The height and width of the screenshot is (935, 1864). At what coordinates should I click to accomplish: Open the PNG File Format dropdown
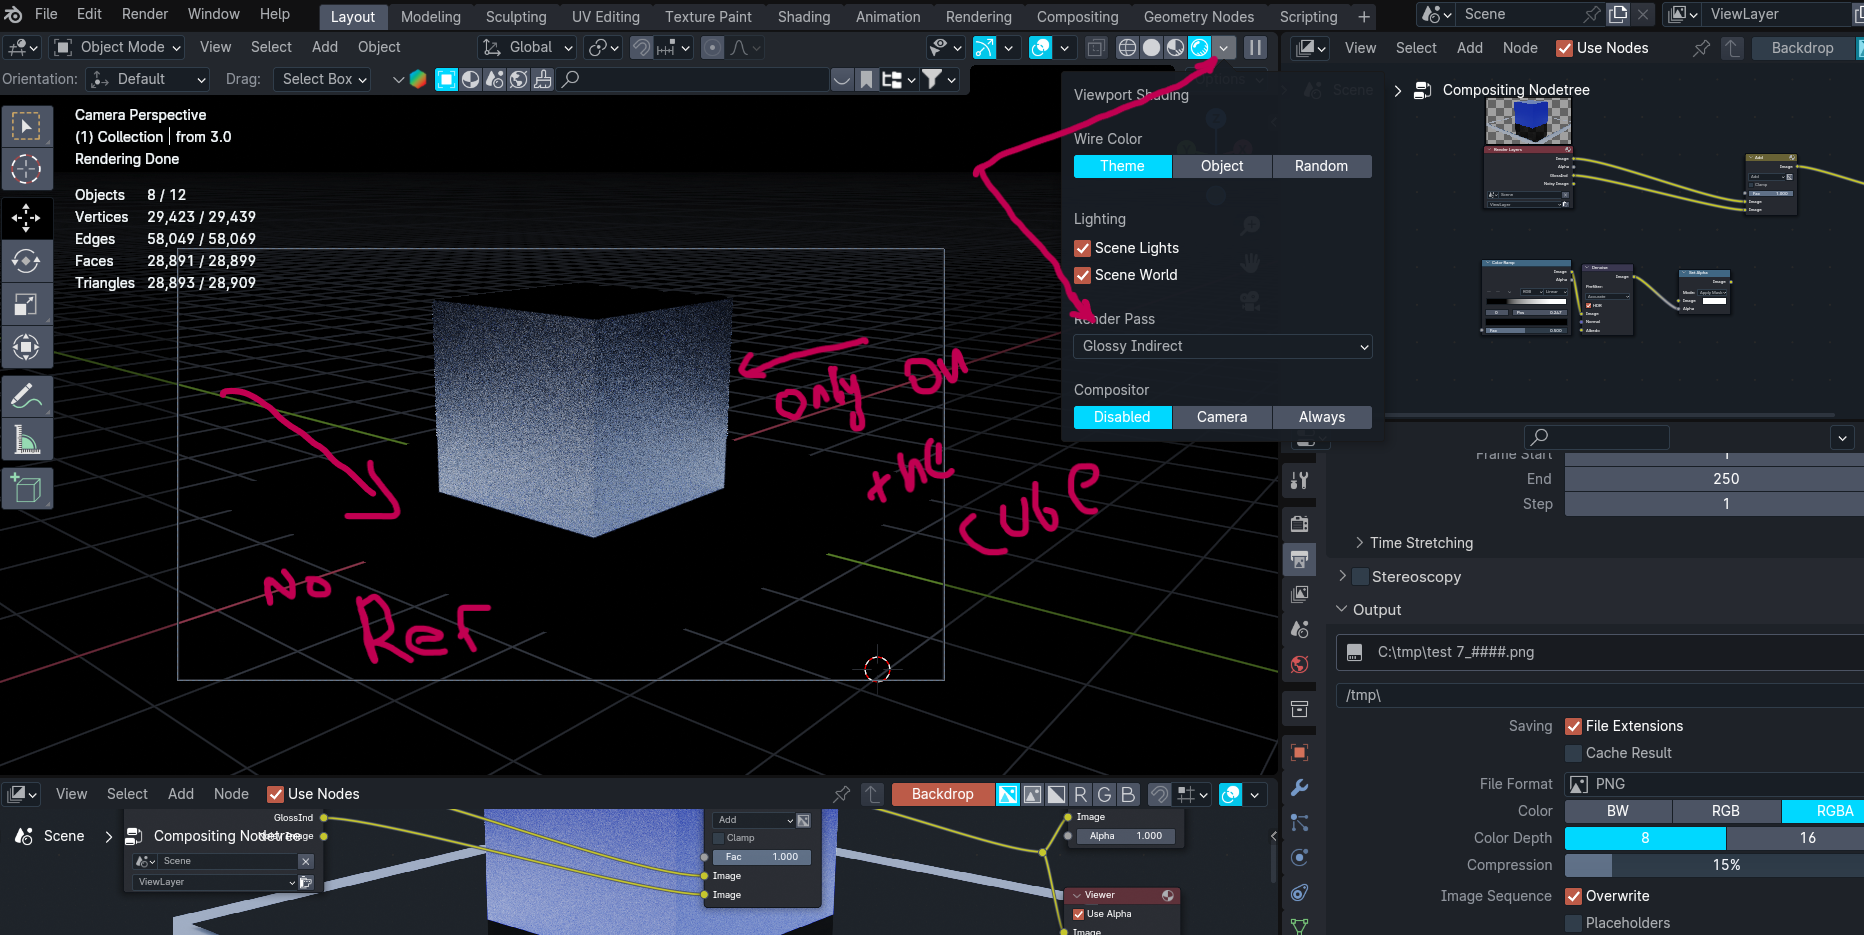[x=1714, y=784]
